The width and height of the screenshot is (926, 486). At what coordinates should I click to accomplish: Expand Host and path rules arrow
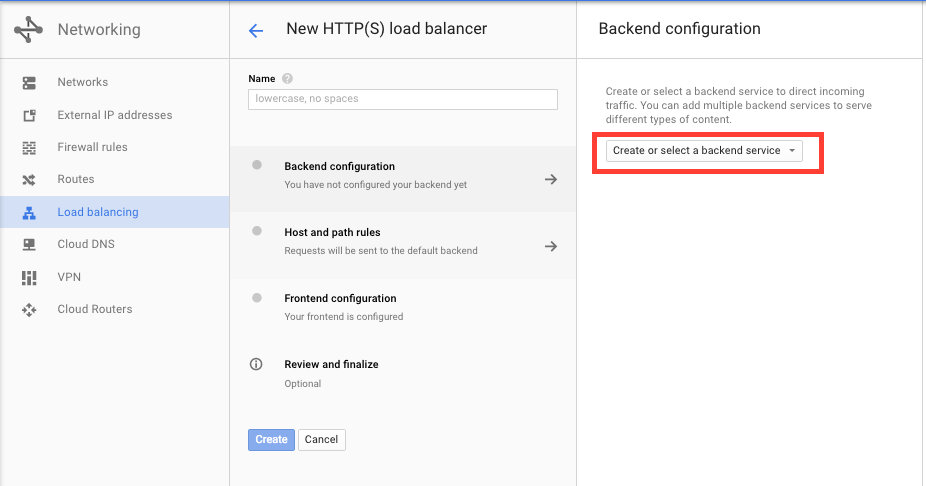(x=550, y=246)
